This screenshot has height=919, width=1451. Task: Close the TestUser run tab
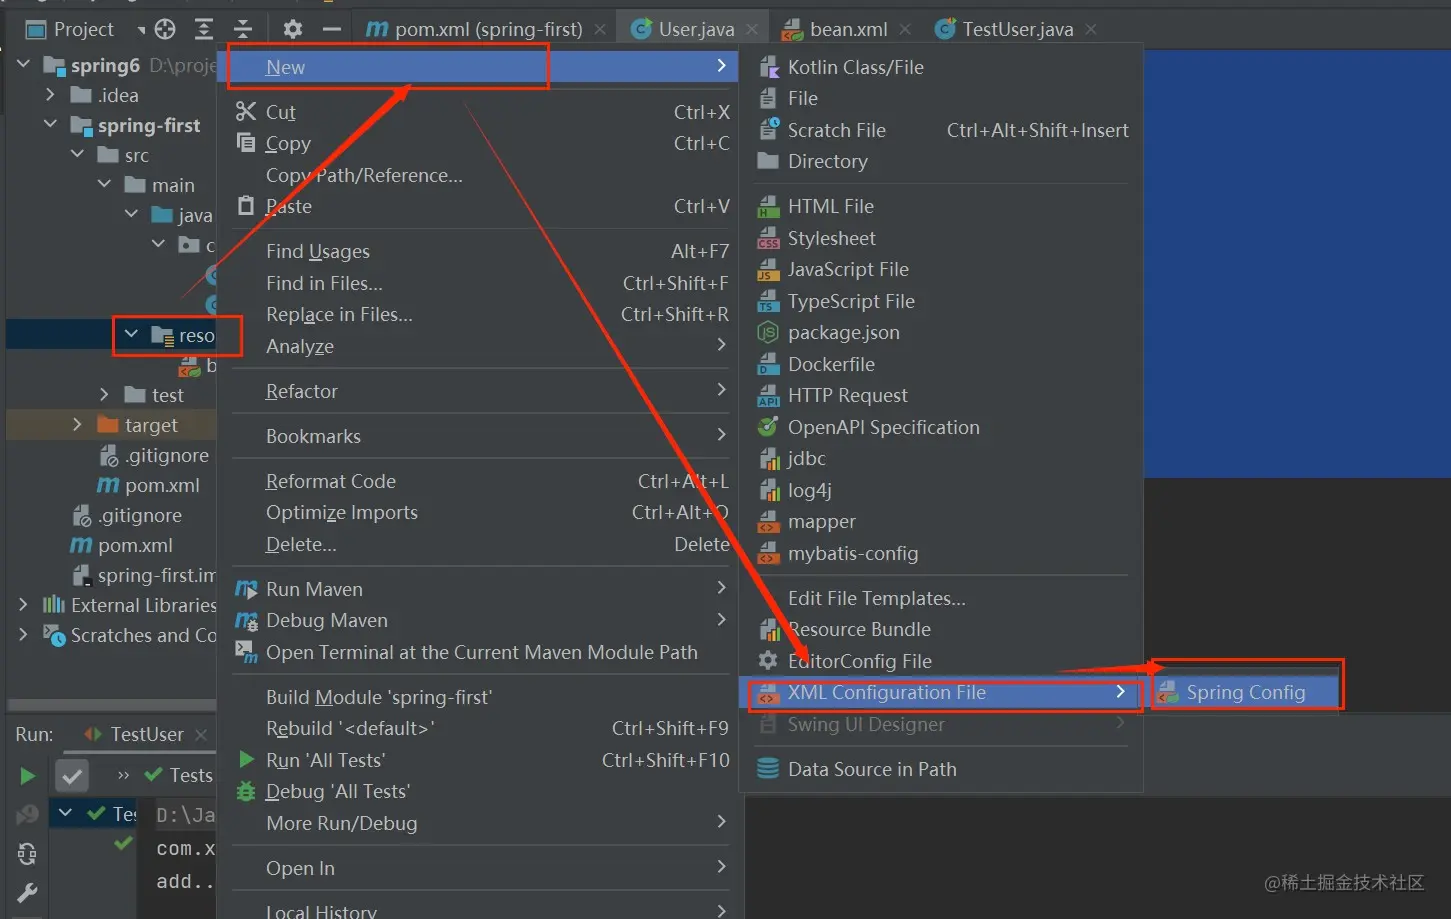[x=201, y=734]
